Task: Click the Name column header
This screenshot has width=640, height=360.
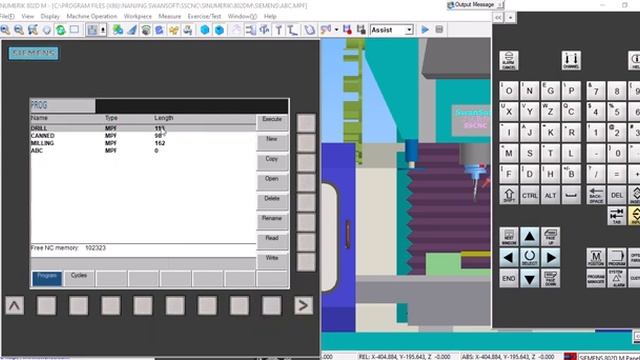Action: (x=39, y=118)
